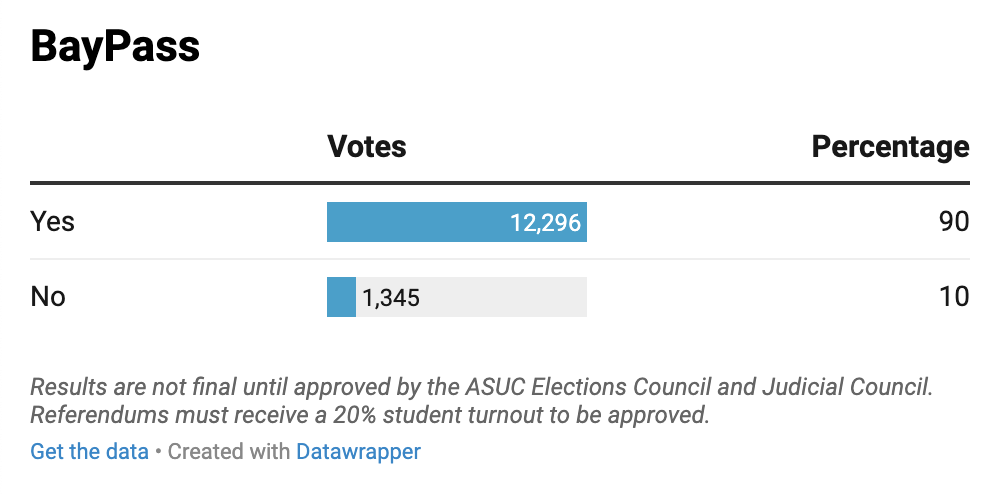
Task: Sort by the Percentage column header
Action: [x=890, y=147]
